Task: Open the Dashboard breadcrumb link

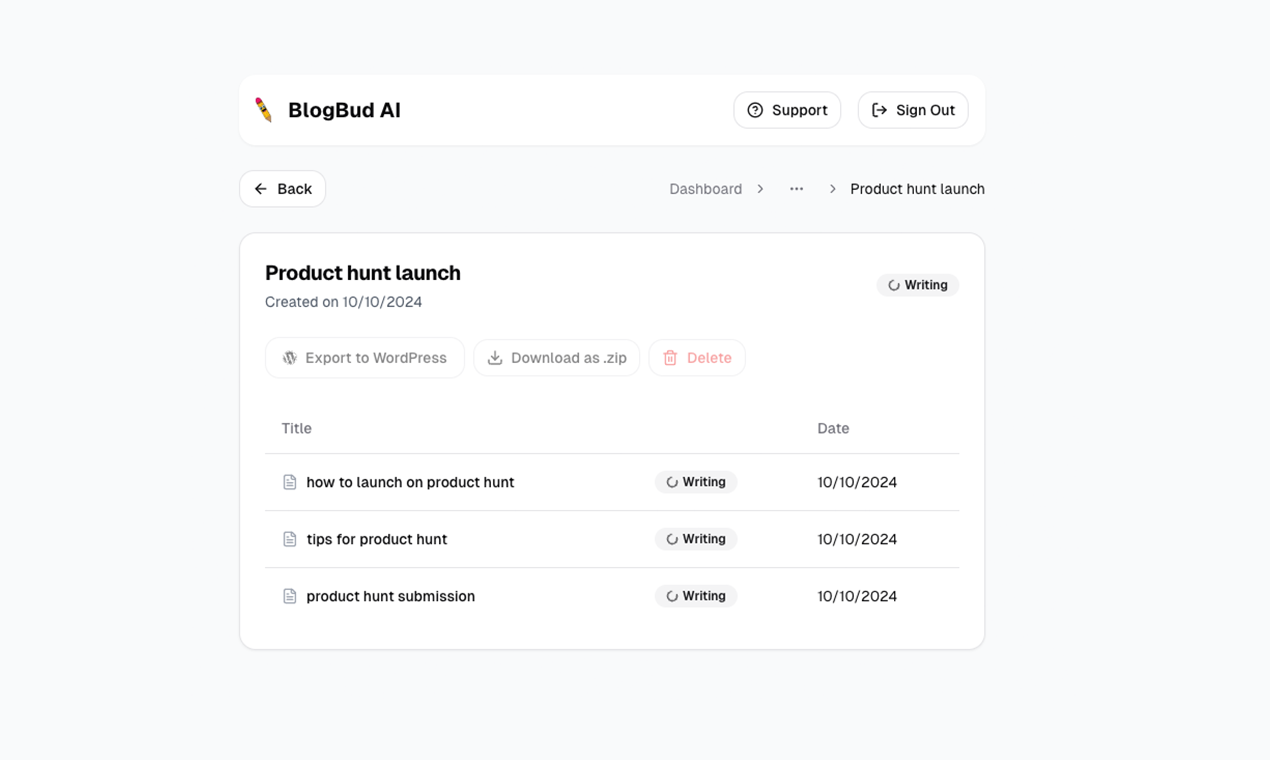Action: pos(705,188)
